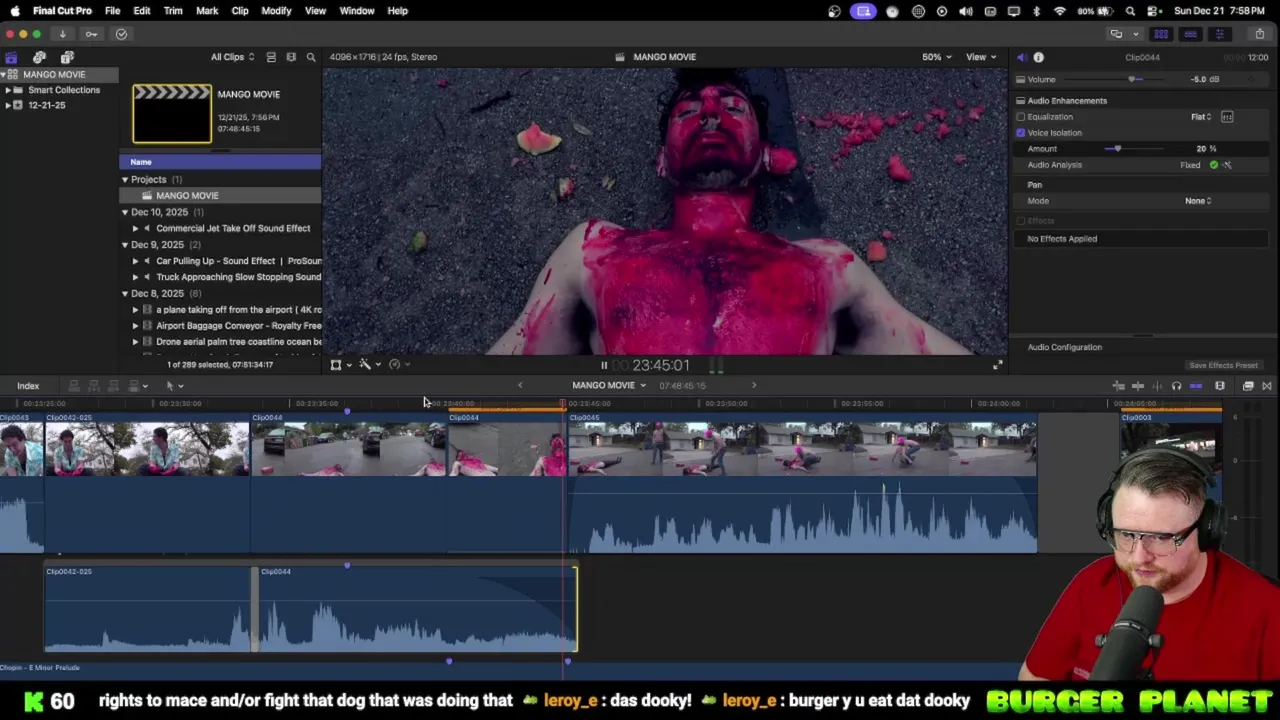Click the Share export button

click(1260, 34)
